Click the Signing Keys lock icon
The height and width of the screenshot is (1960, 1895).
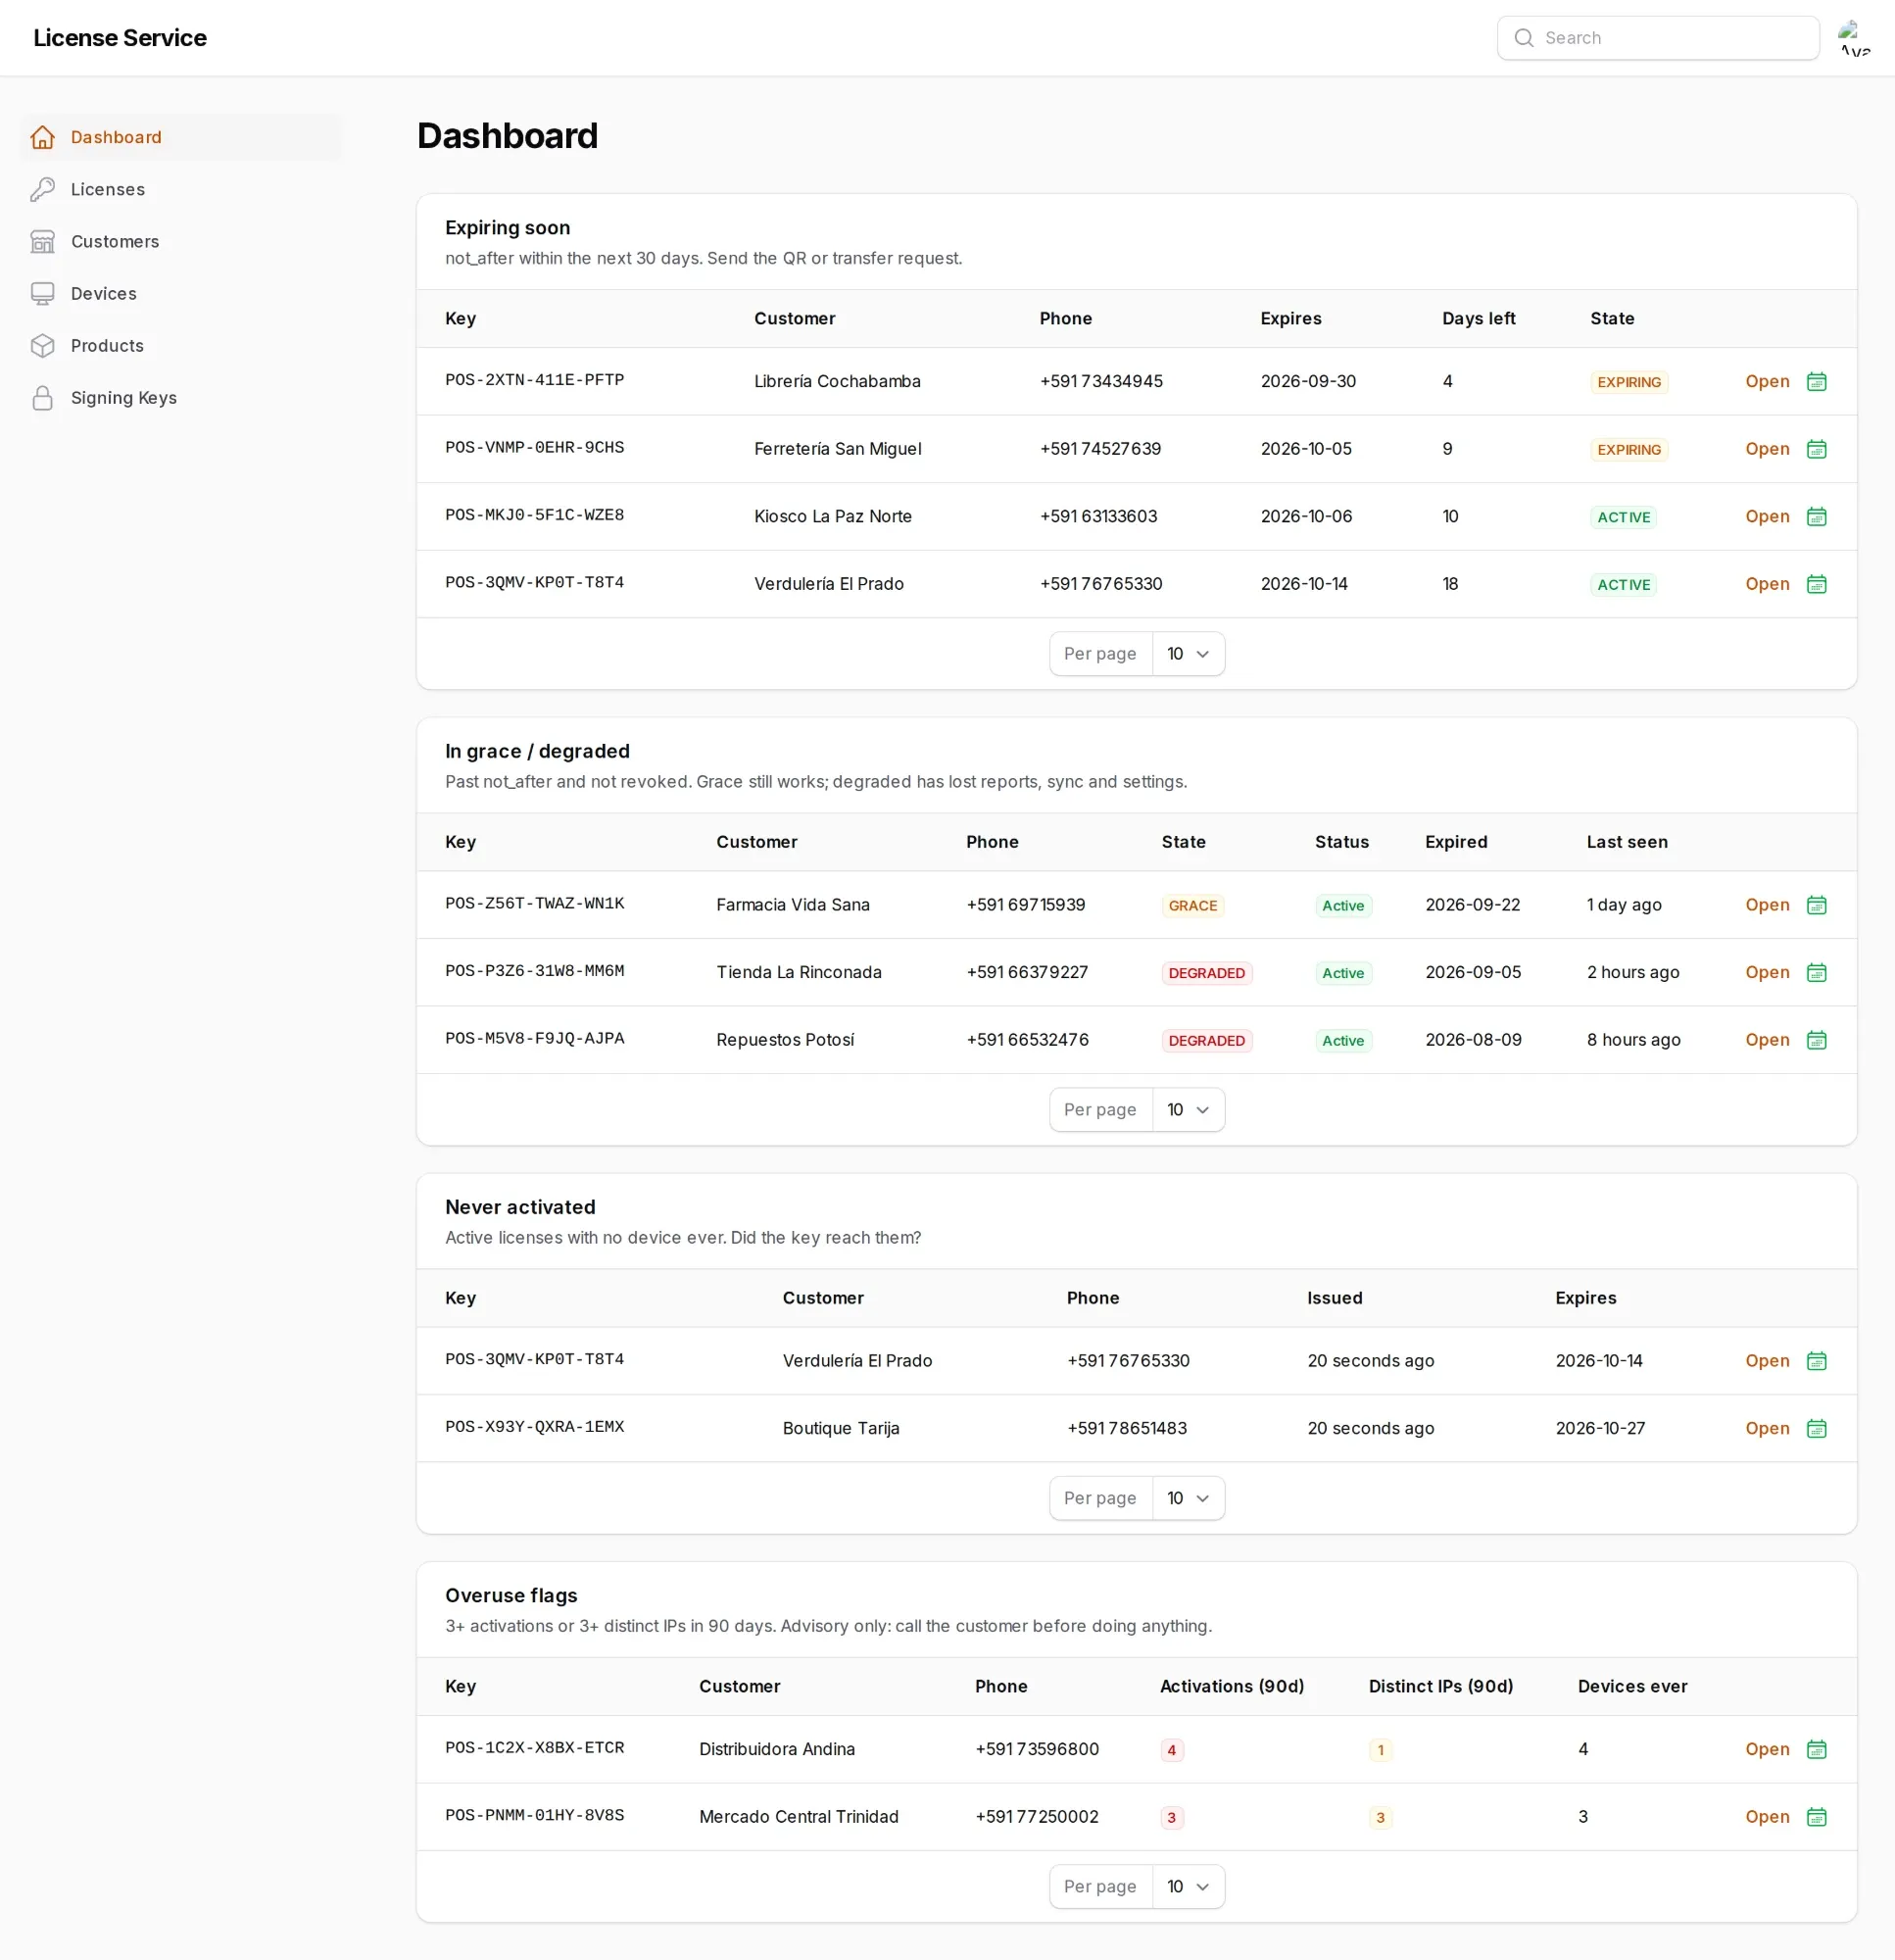(42, 397)
